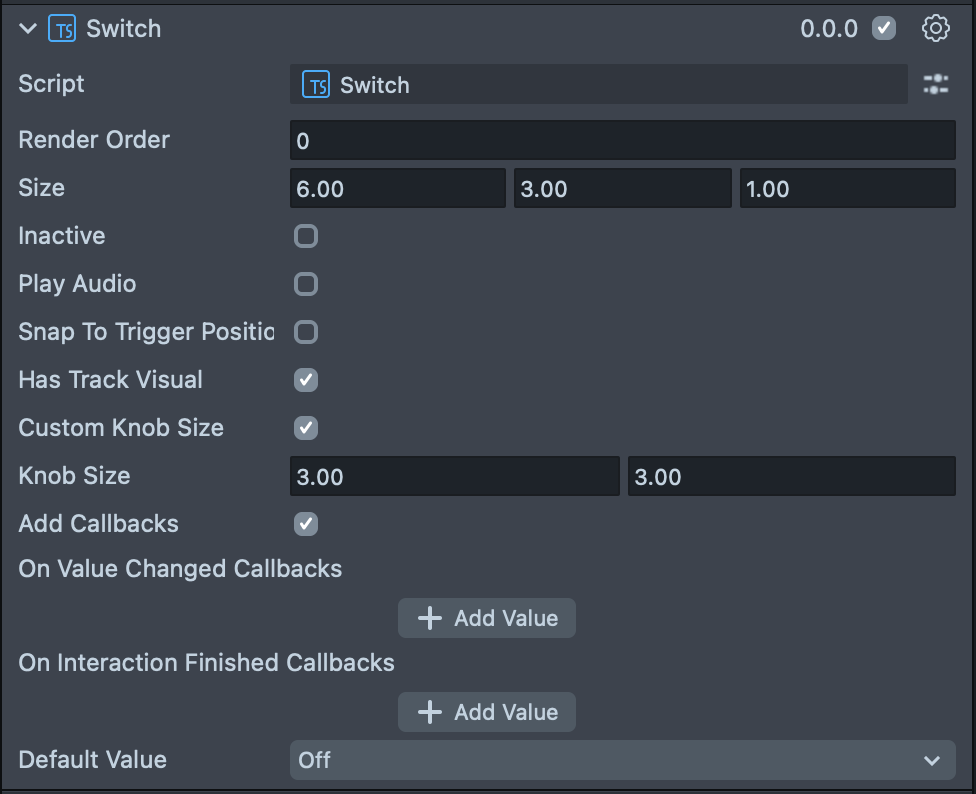The image size is (976, 794).
Task: Click the first Knob Size field
Action: (454, 477)
